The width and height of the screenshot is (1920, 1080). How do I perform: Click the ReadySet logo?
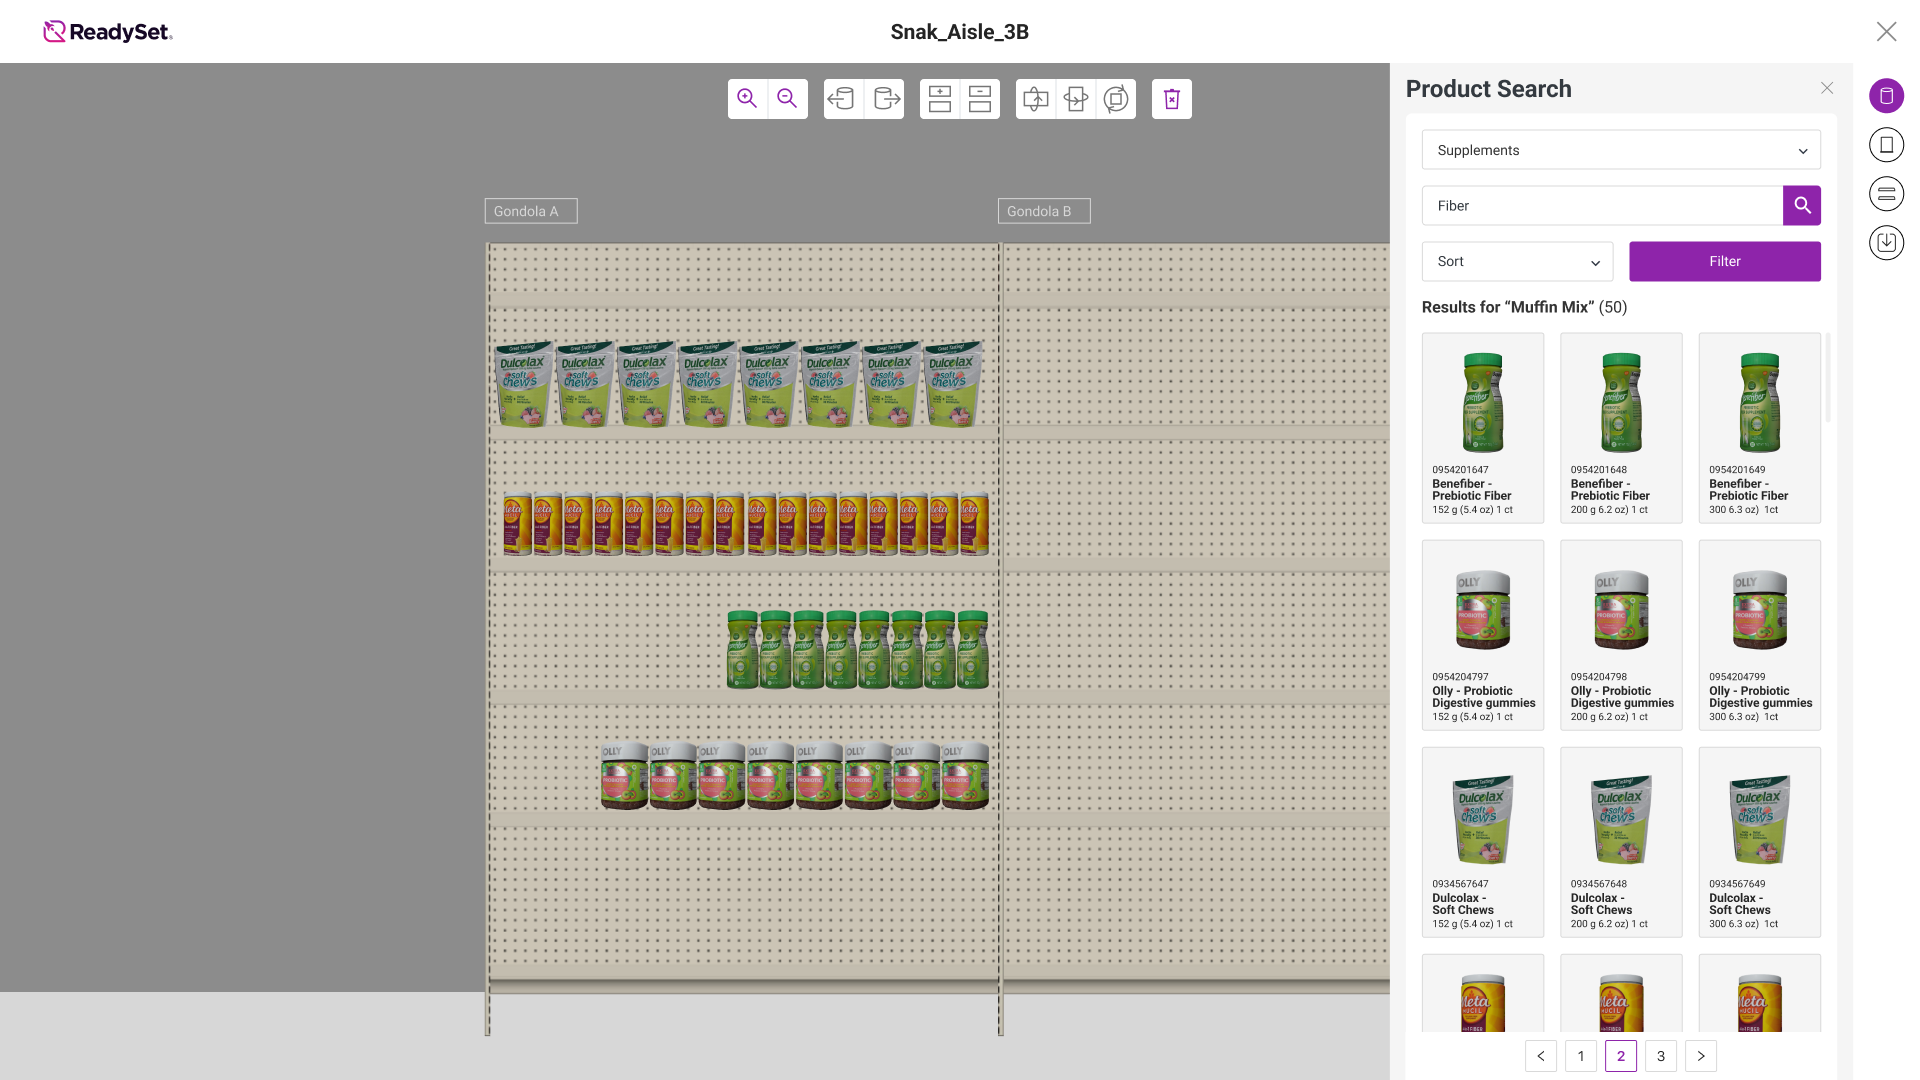108,31
